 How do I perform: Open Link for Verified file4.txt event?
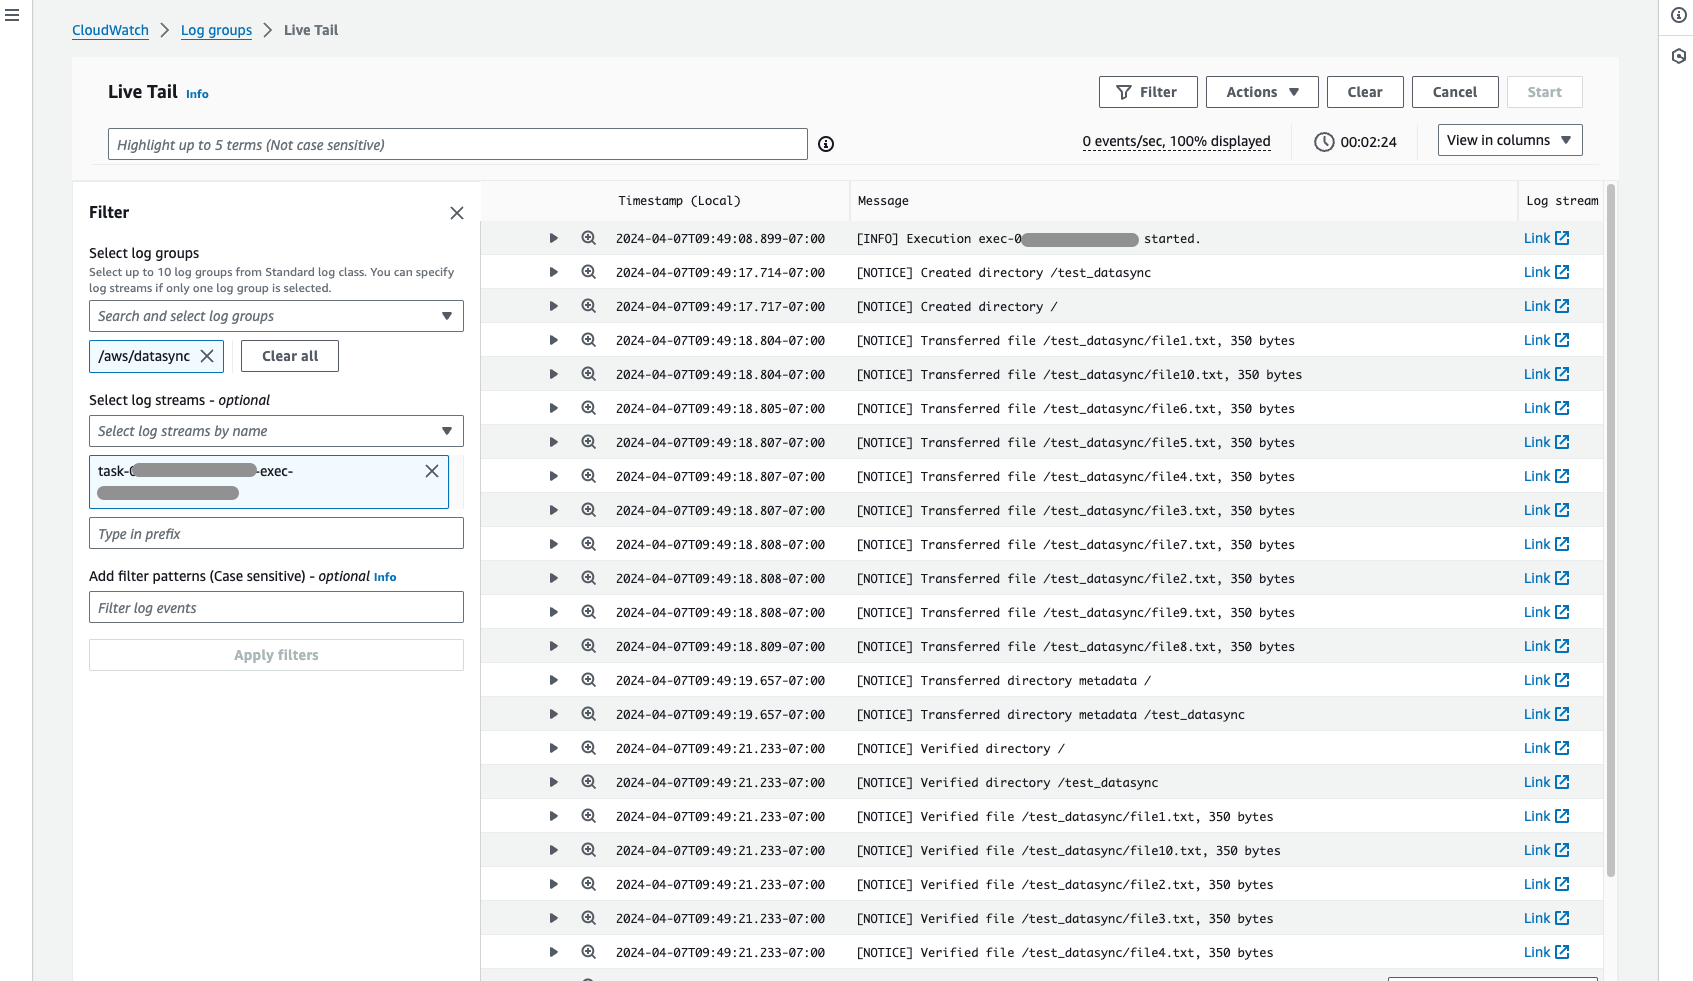[x=1546, y=952]
